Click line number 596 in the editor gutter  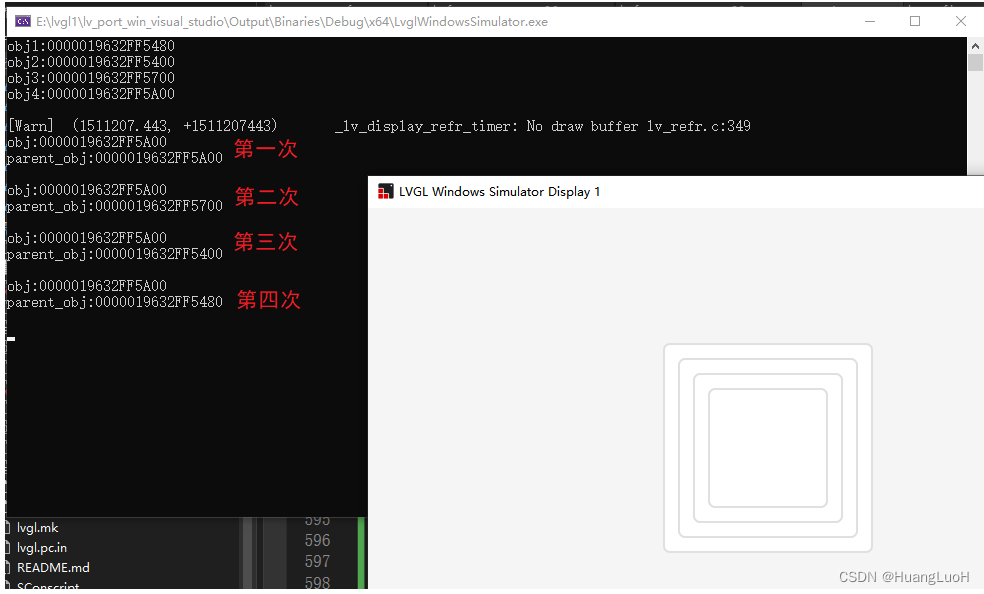coord(317,540)
